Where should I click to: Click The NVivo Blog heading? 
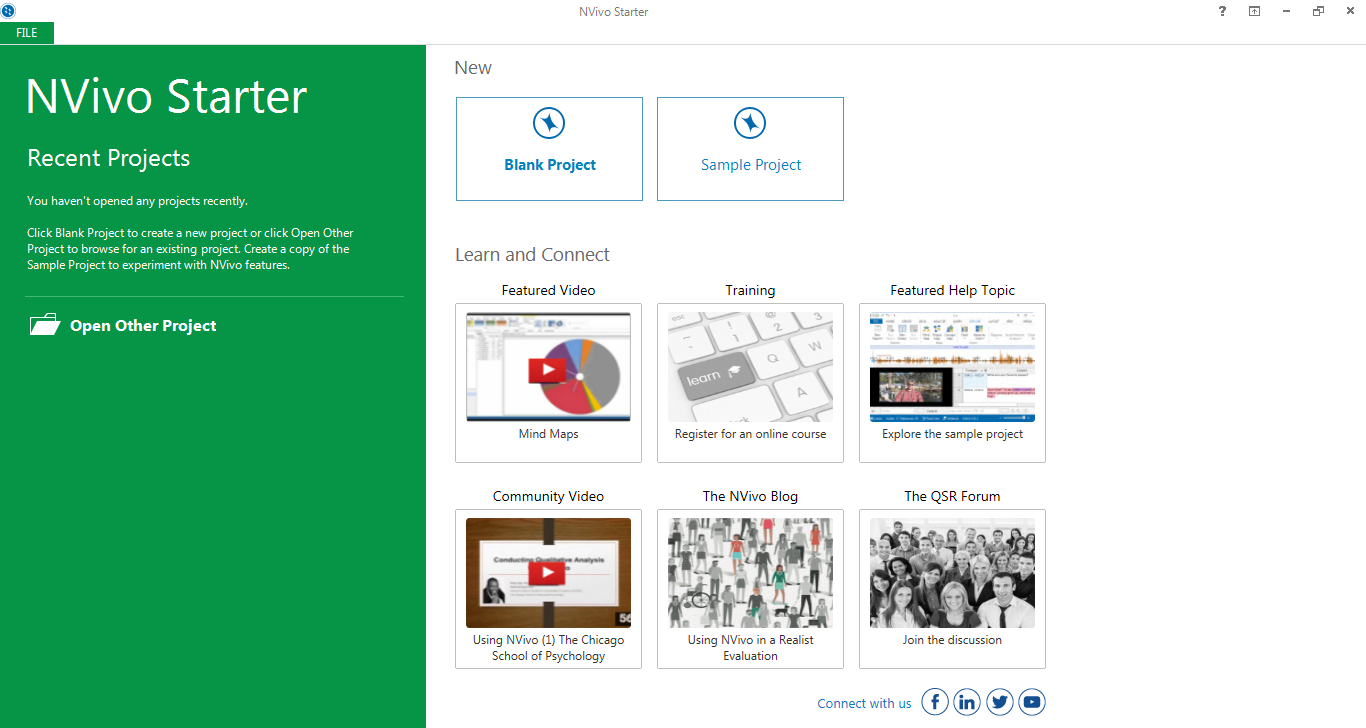pyautogui.click(x=750, y=496)
